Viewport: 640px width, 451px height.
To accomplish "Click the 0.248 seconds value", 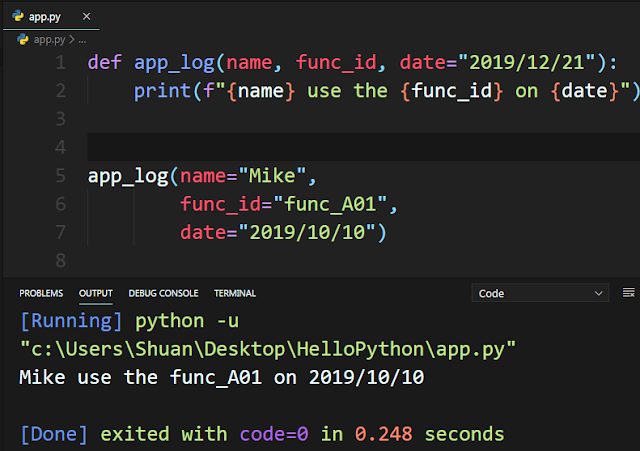I will 384,434.
